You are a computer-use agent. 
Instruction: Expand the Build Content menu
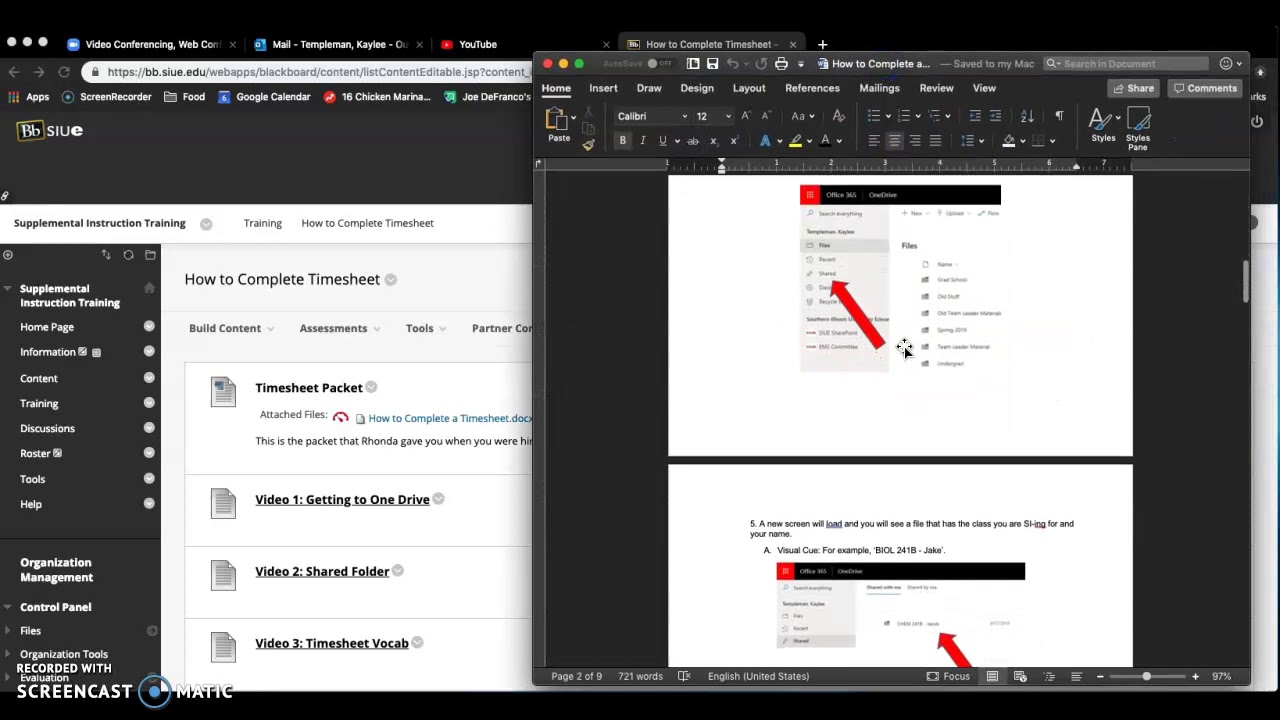(x=231, y=328)
